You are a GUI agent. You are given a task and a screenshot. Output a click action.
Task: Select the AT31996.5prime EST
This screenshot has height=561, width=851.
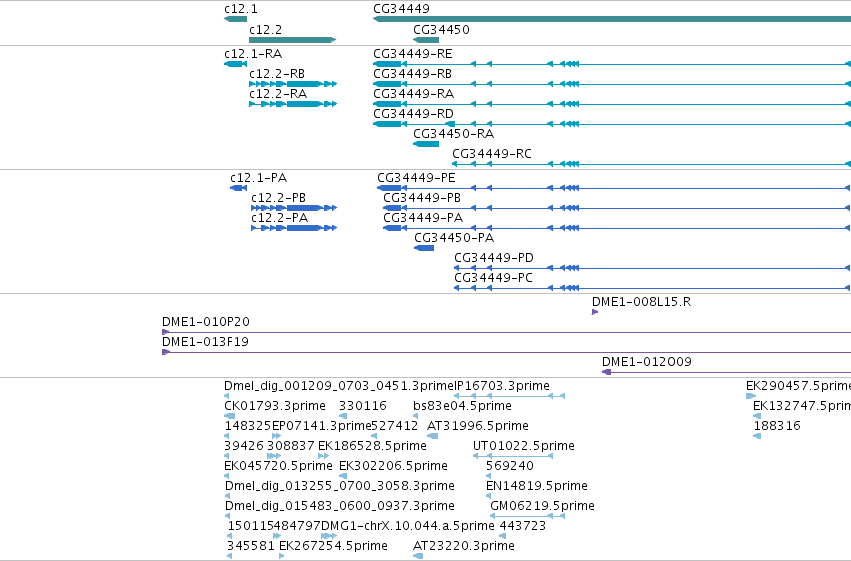(x=433, y=436)
